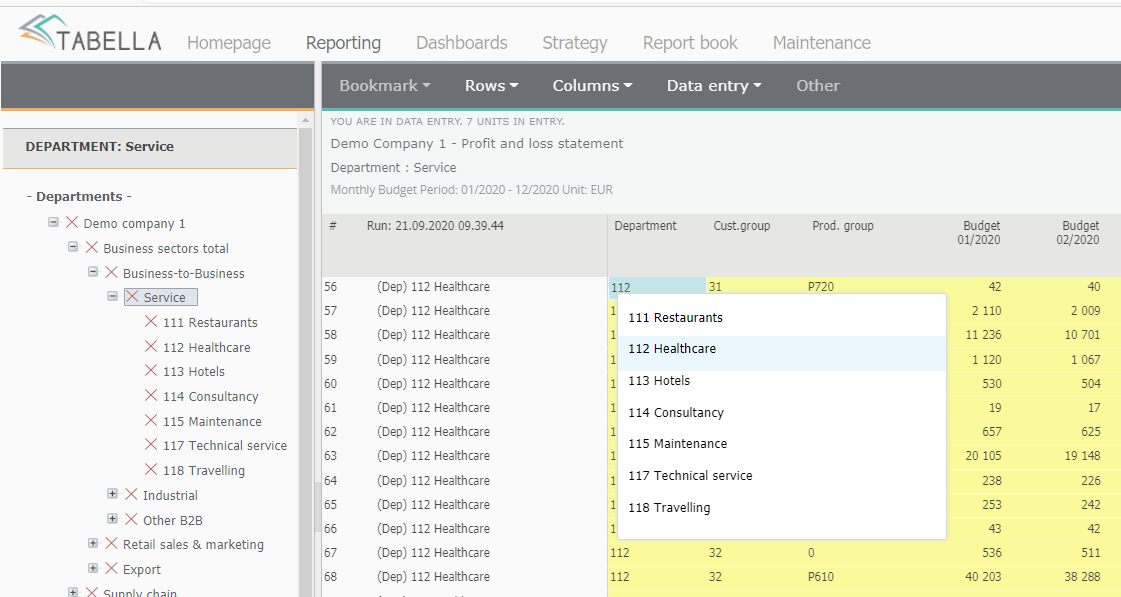Click the DEPARTMENT: Service panel header
Screen dimensions: 1121x597
pyautogui.click(x=150, y=147)
